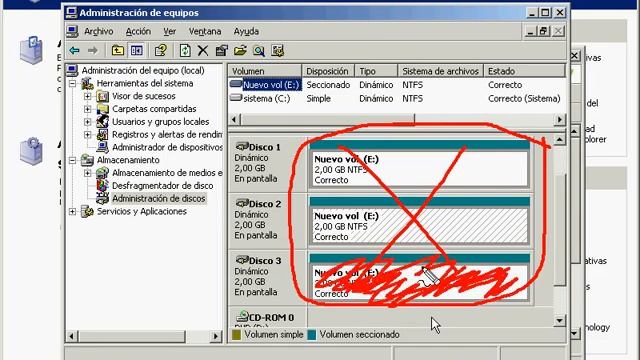Open the Ver menu
This screenshot has height=360, width=640.
pyautogui.click(x=169, y=31)
